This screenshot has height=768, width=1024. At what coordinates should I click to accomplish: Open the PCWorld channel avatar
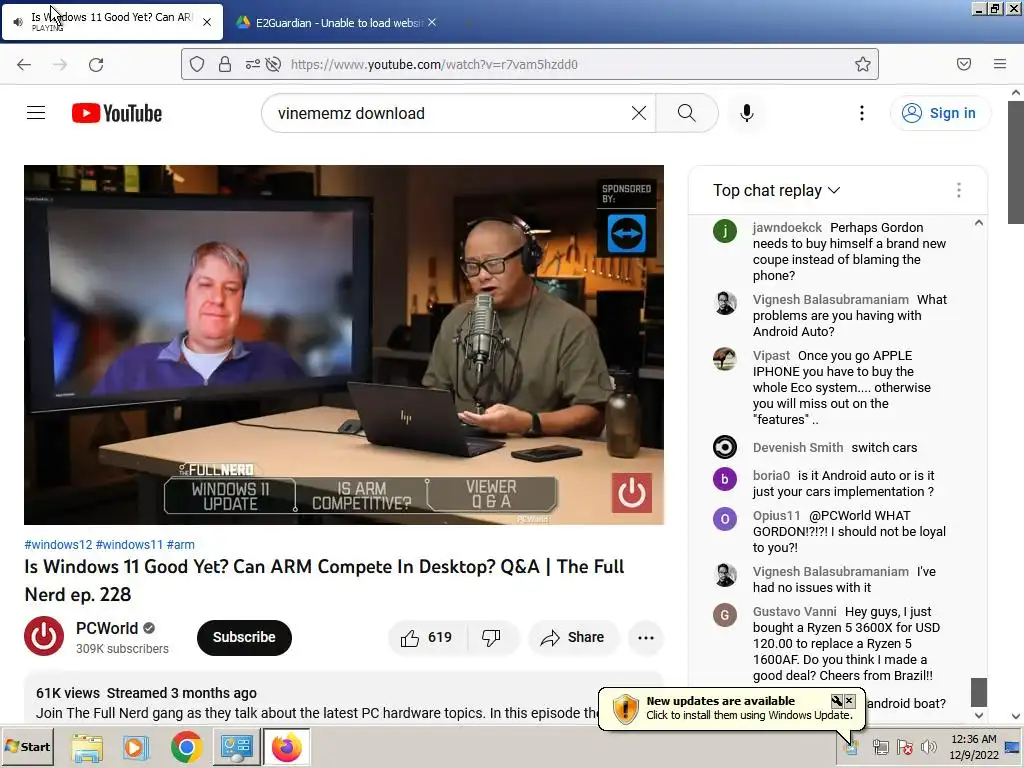44,636
